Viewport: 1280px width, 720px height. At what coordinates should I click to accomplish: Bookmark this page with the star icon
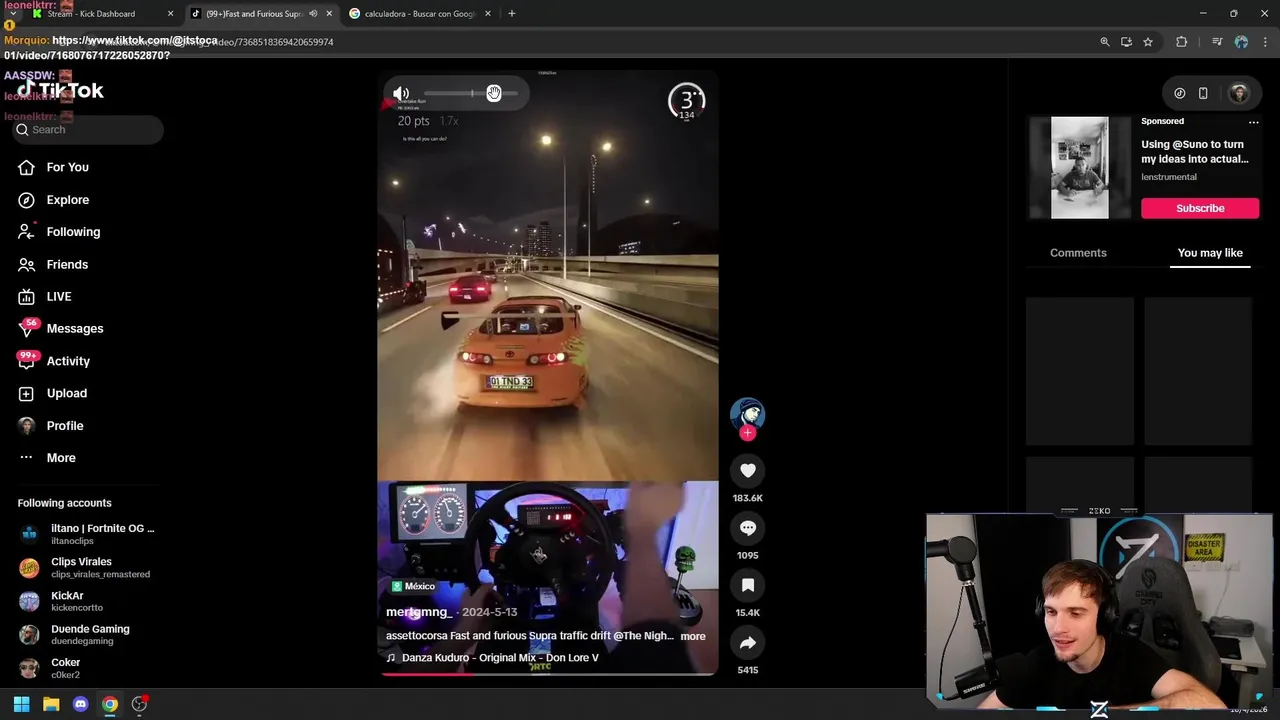[x=1148, y=42]
